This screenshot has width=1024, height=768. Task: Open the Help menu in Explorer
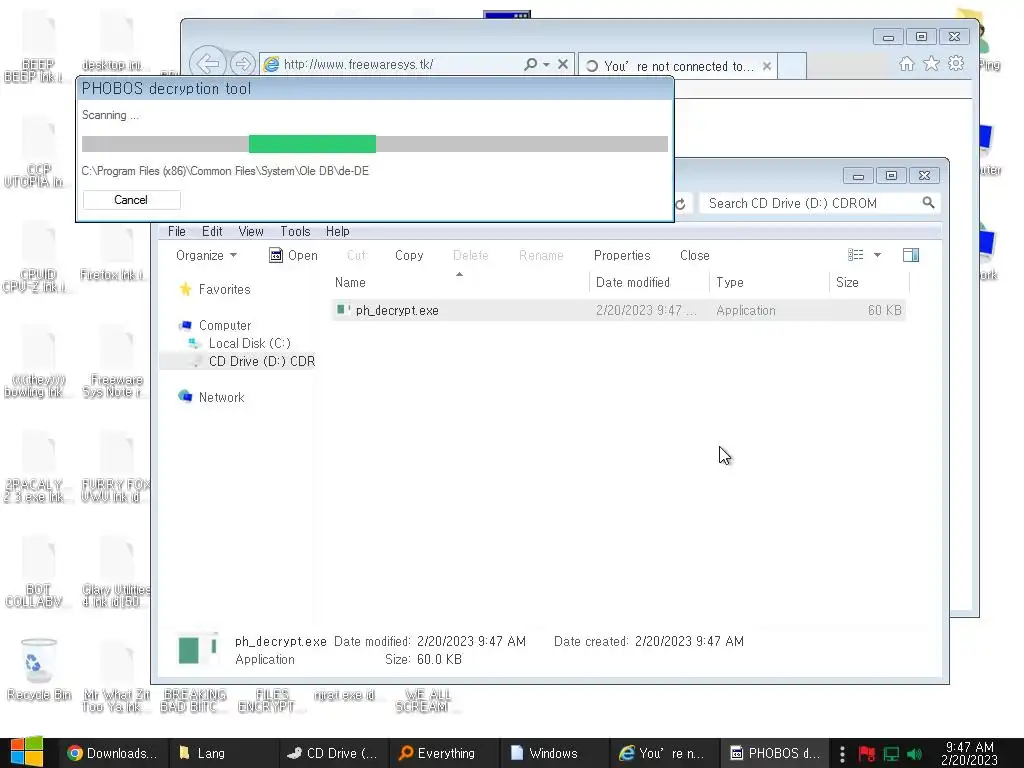click(x=338, y=231)
